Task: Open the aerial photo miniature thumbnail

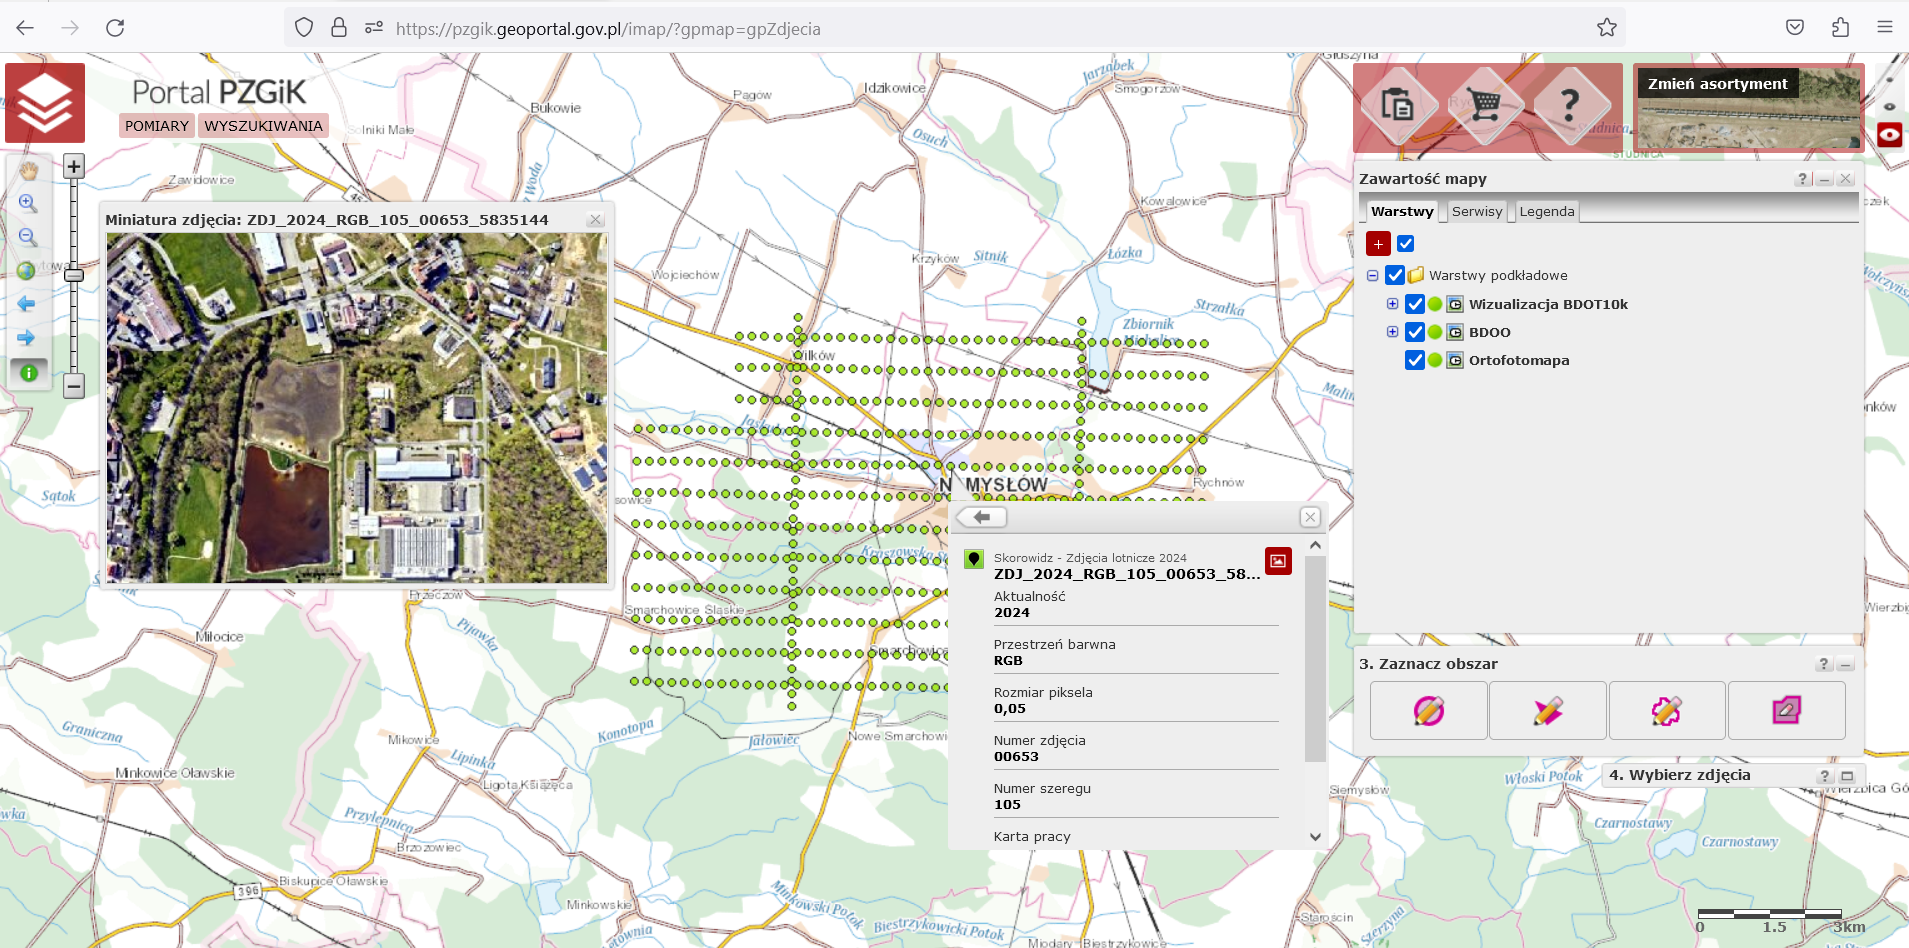Action: 357,408
